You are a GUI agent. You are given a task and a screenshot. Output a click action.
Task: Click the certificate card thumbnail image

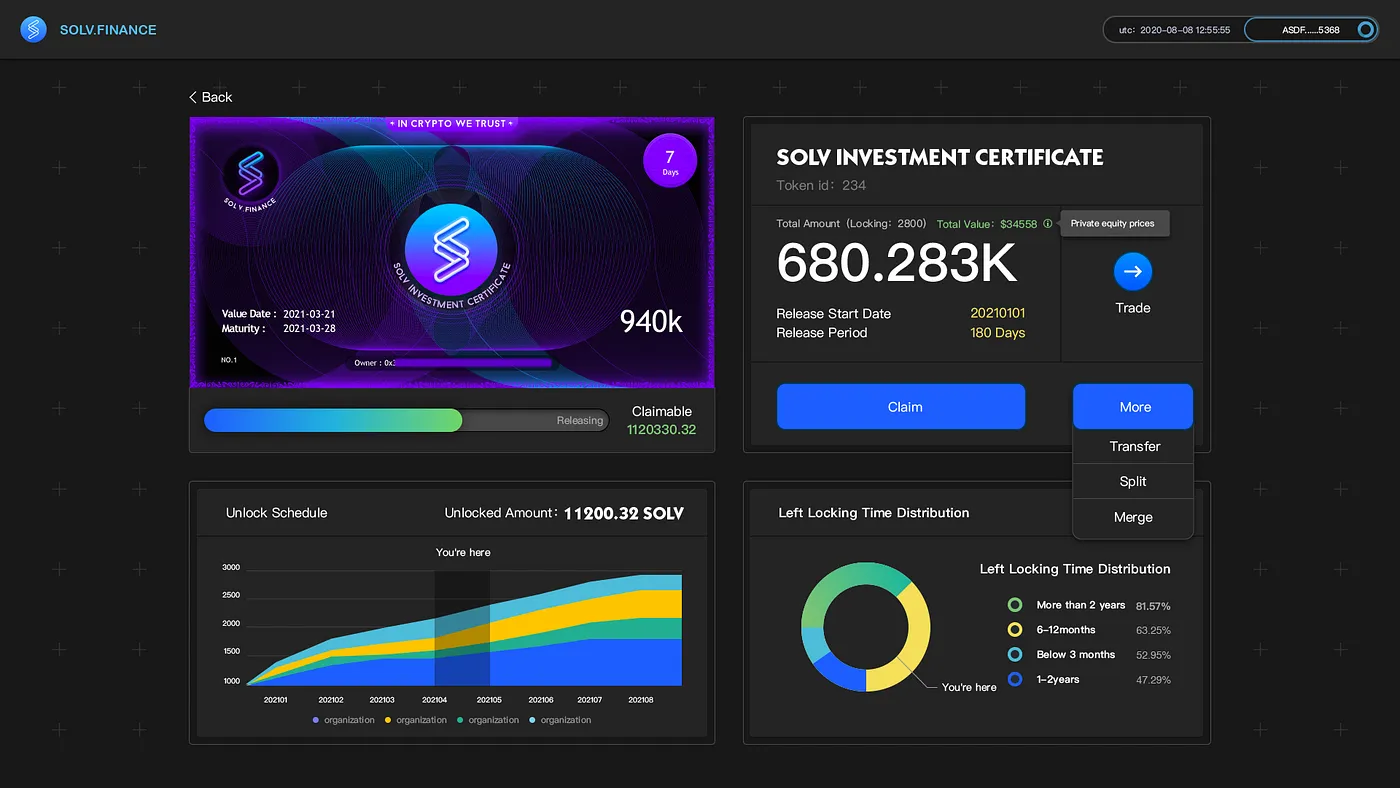point(452,252)
